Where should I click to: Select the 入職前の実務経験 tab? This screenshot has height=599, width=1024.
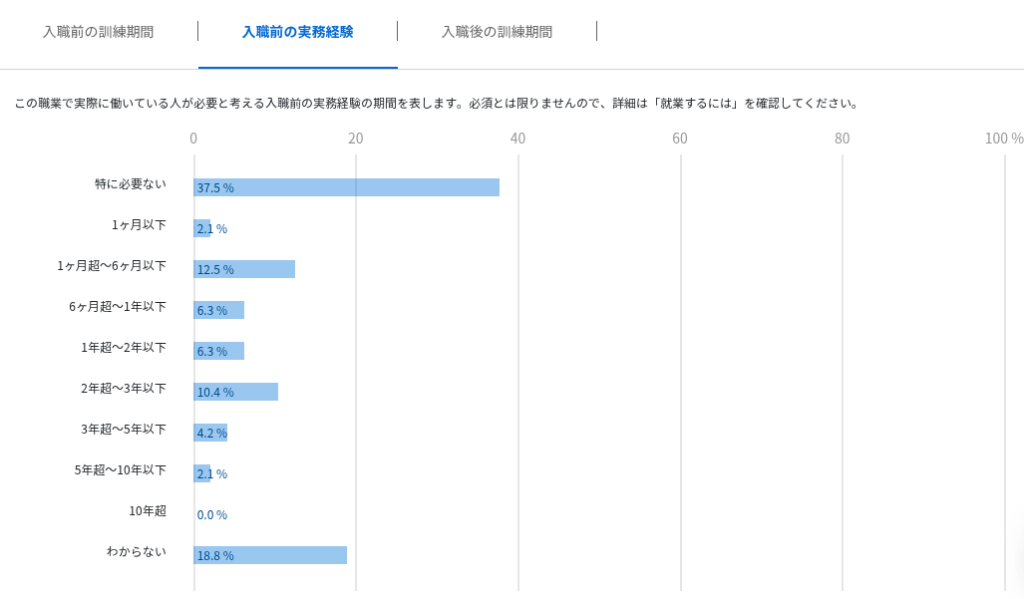pyautogui.click(x=297, y=32)
